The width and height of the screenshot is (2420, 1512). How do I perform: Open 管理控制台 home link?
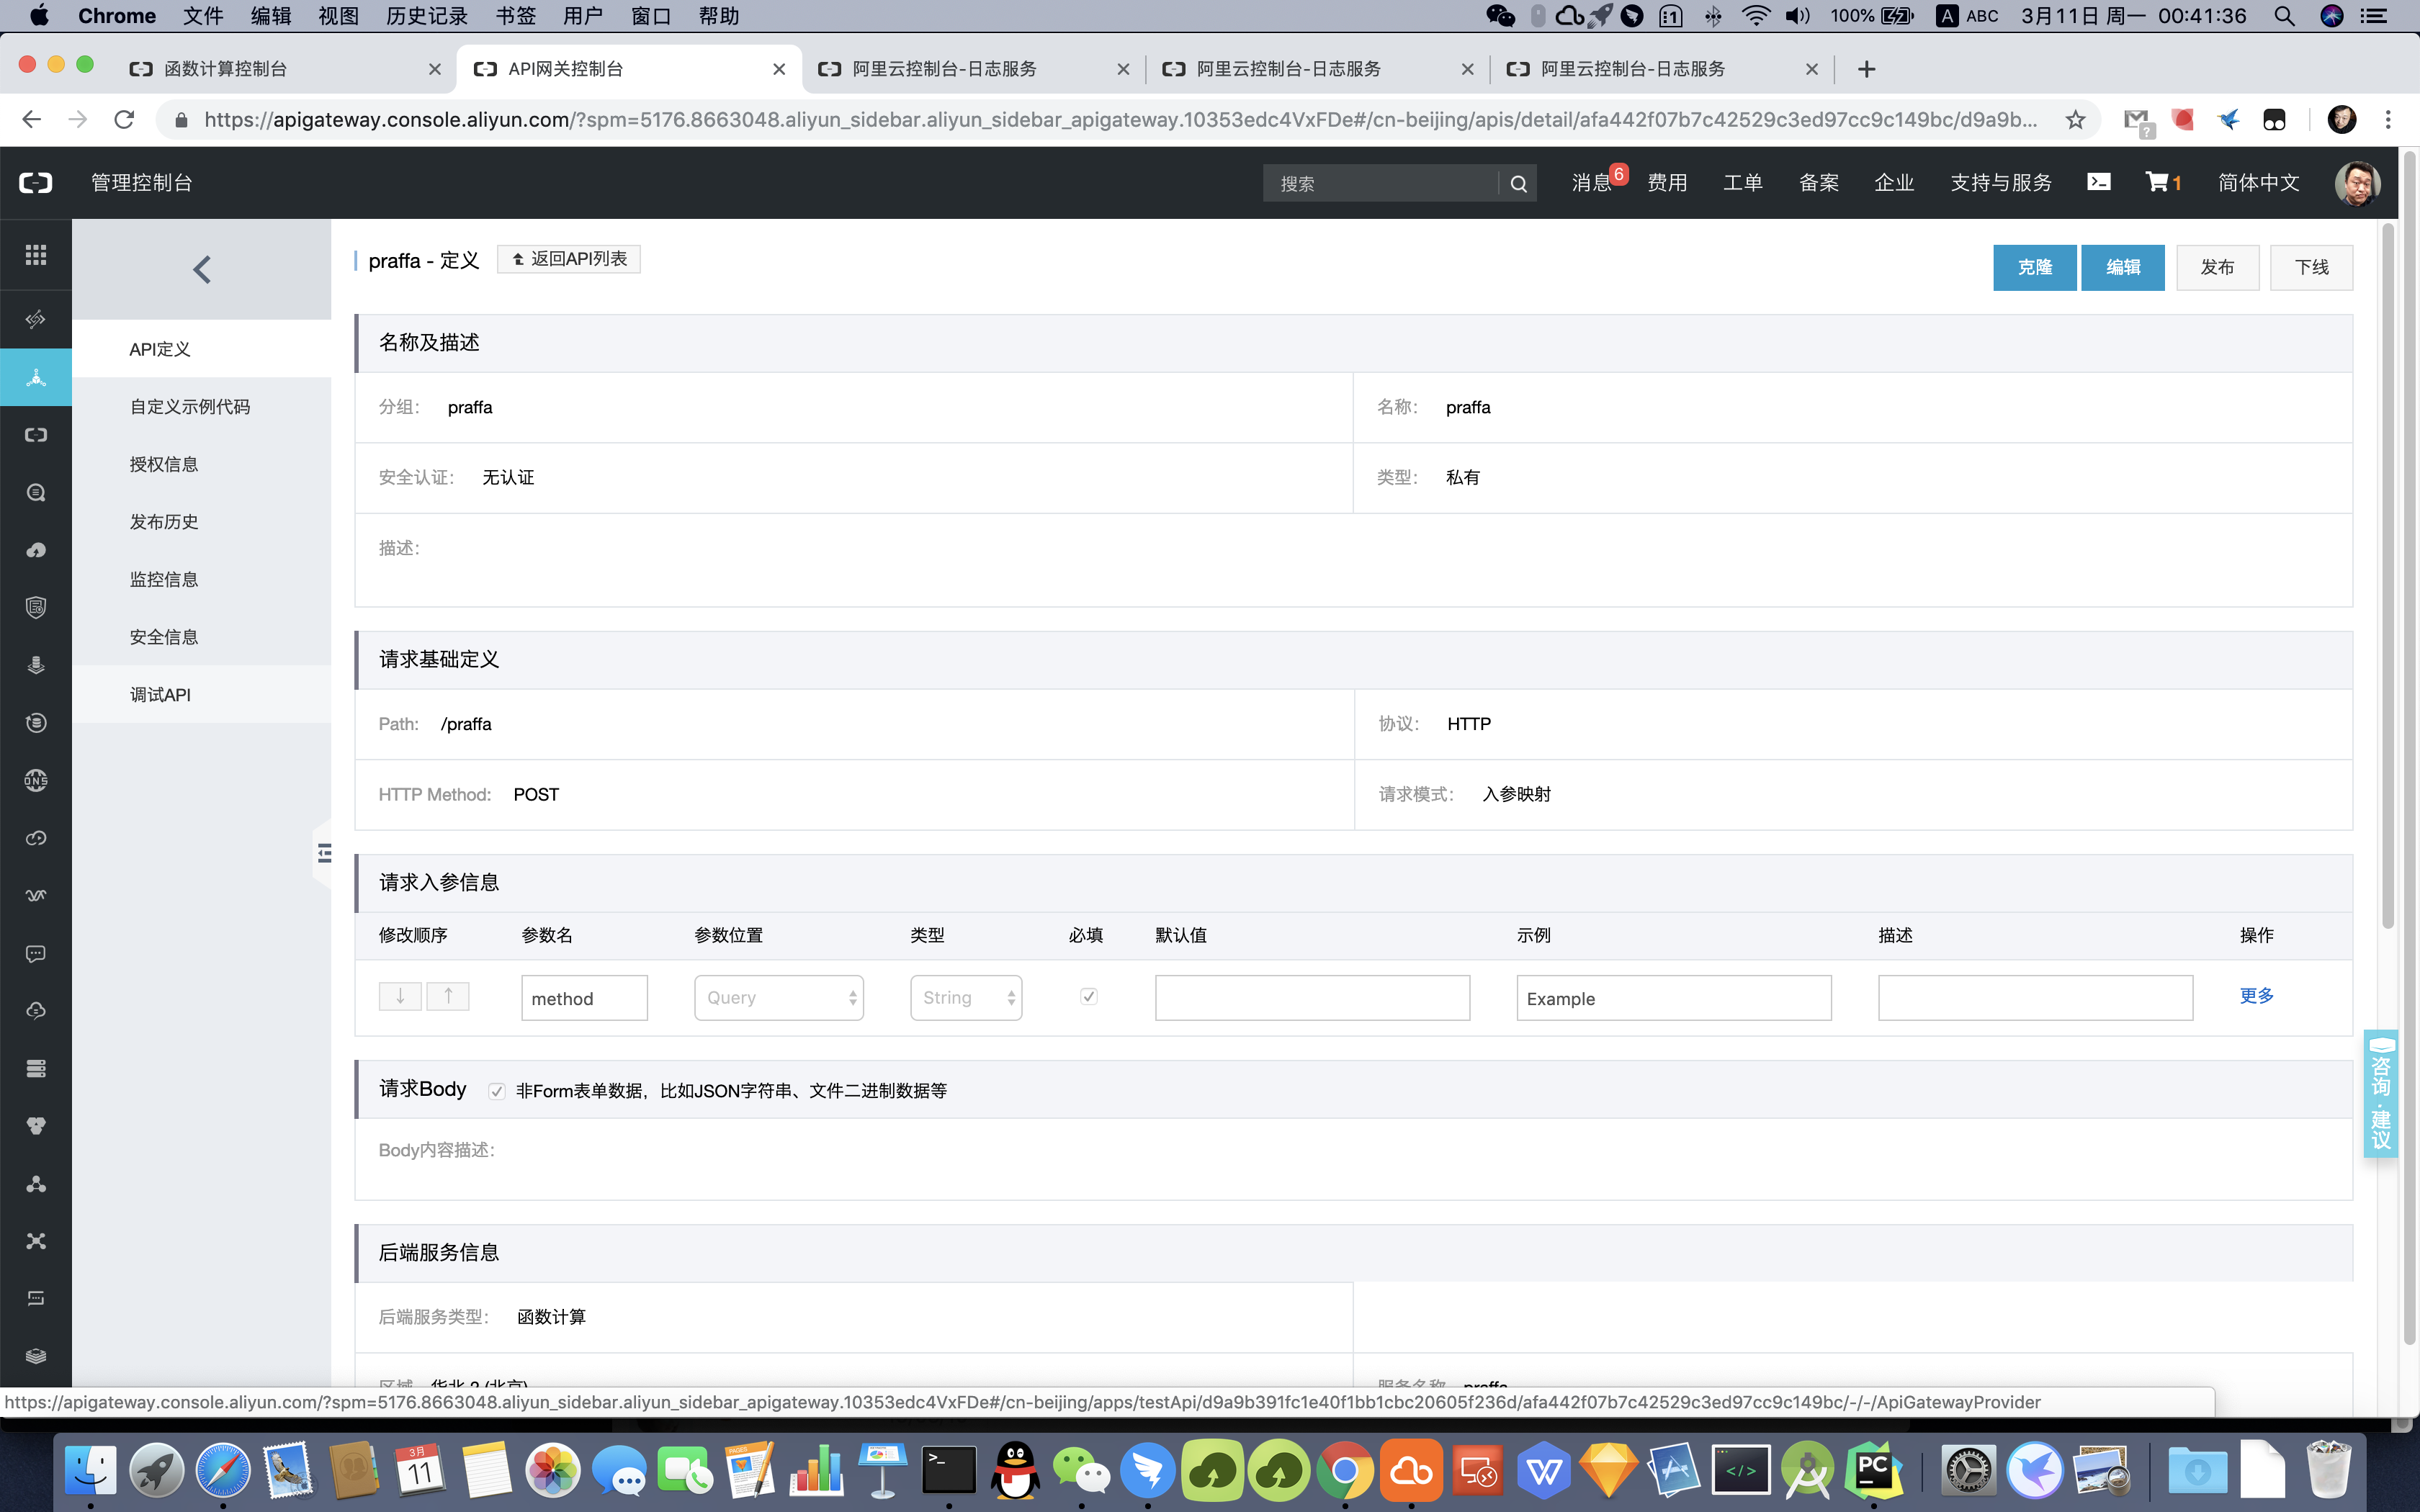[x=142, y=183]
